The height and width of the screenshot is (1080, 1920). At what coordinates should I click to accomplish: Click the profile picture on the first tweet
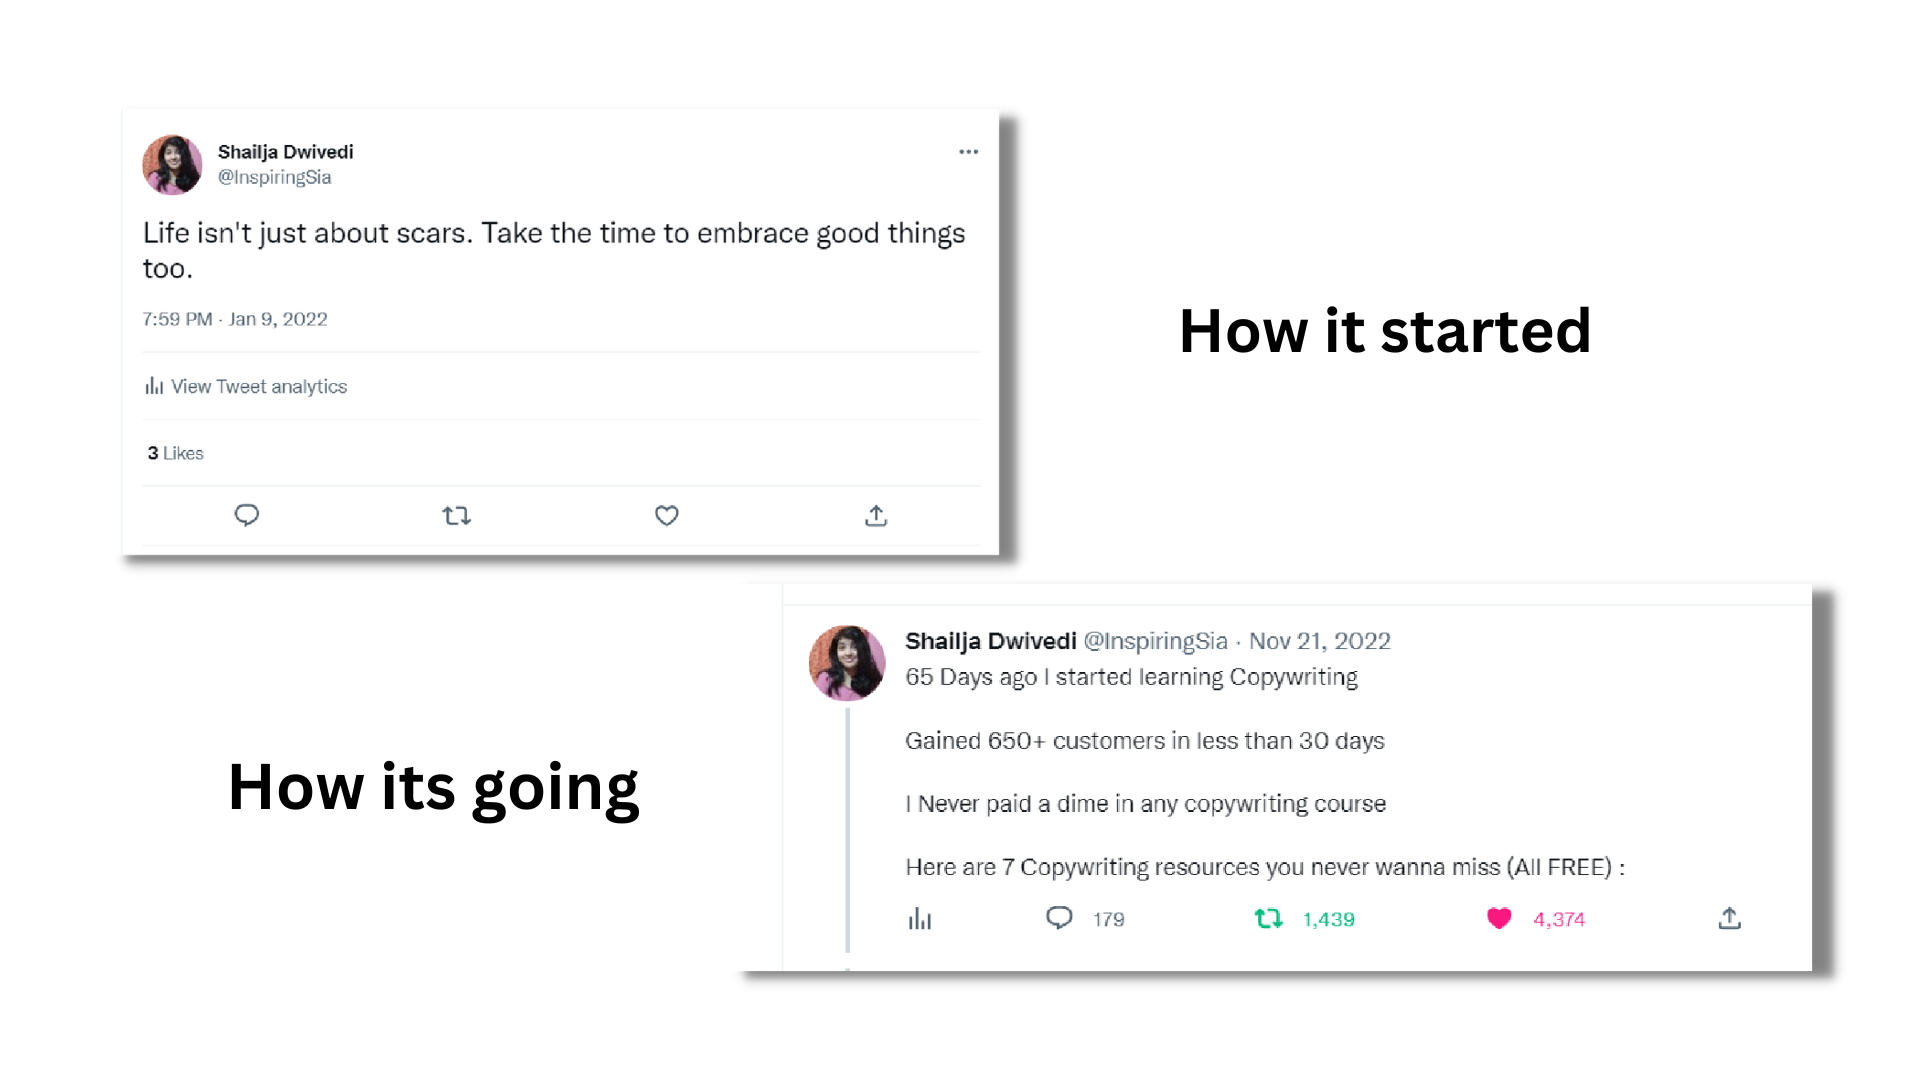pos(172,165)
